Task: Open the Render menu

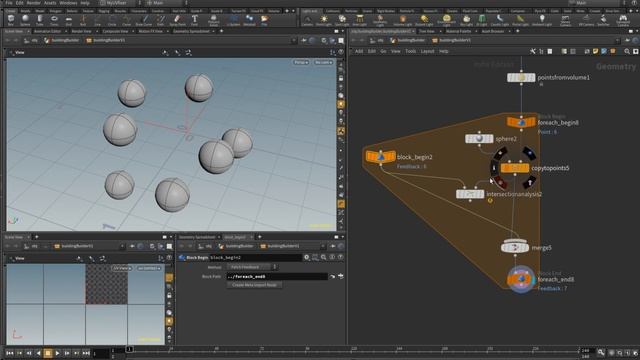Action: [33, 3]
